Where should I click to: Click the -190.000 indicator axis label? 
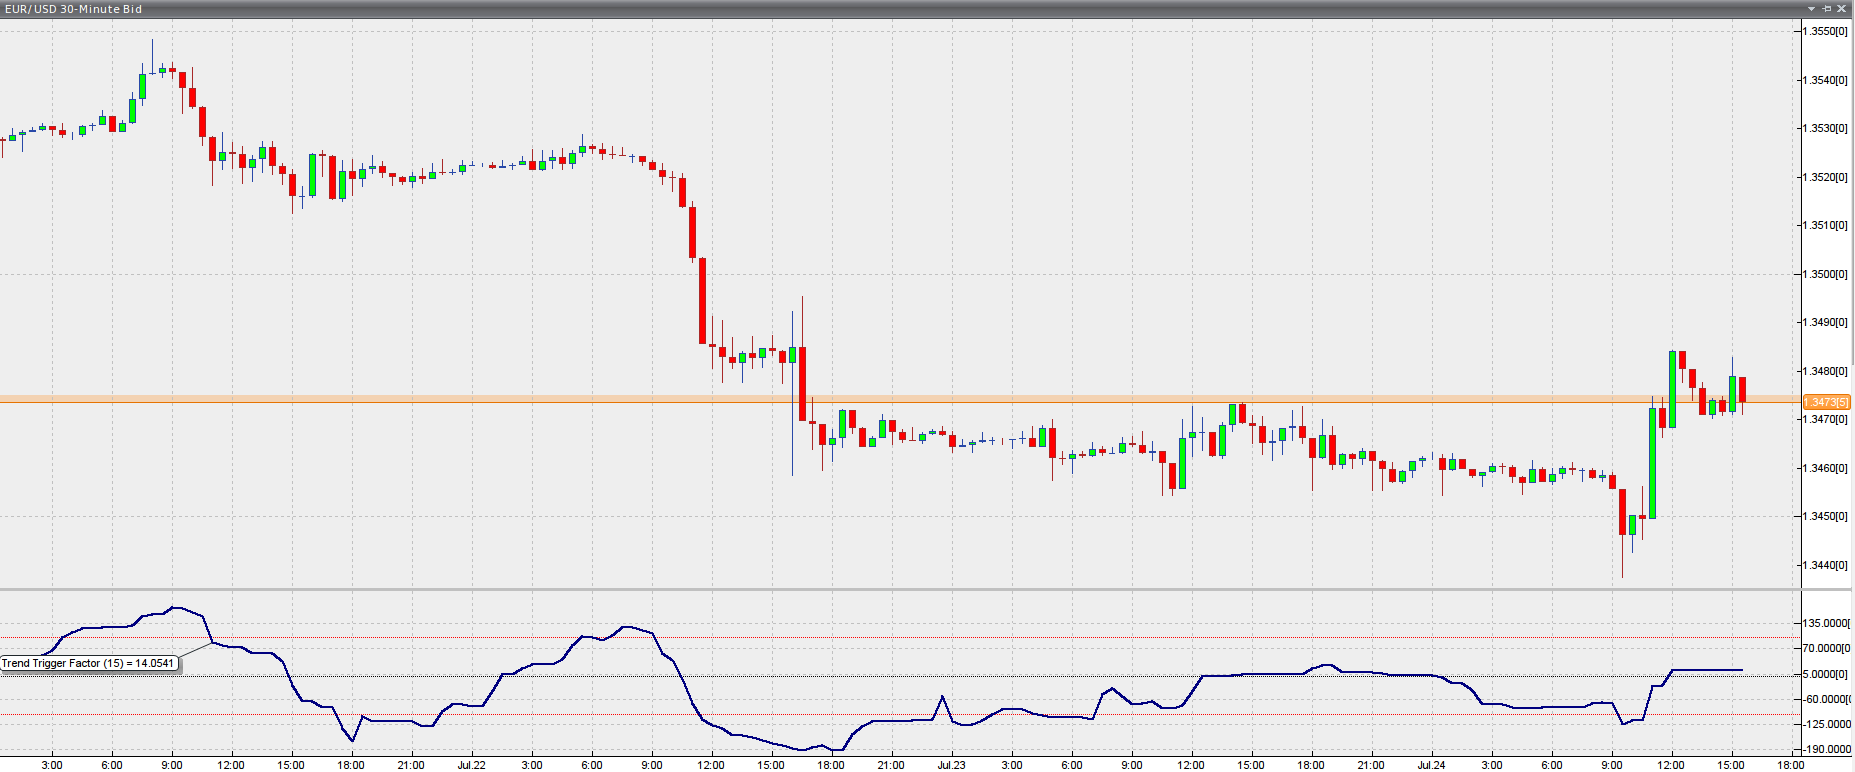(1826, 749)
